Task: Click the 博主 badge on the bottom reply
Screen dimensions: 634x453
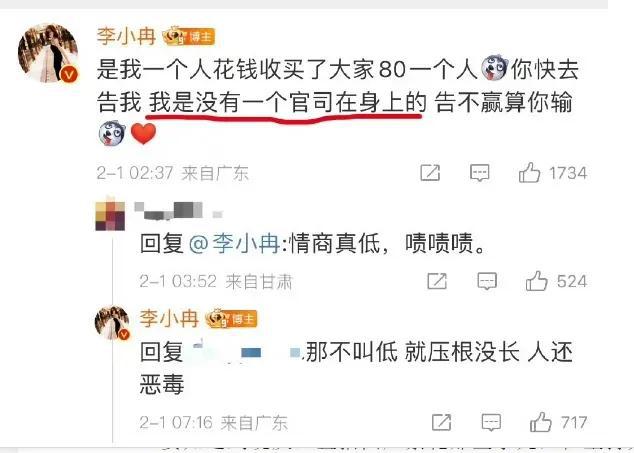Action: (231, 319)
